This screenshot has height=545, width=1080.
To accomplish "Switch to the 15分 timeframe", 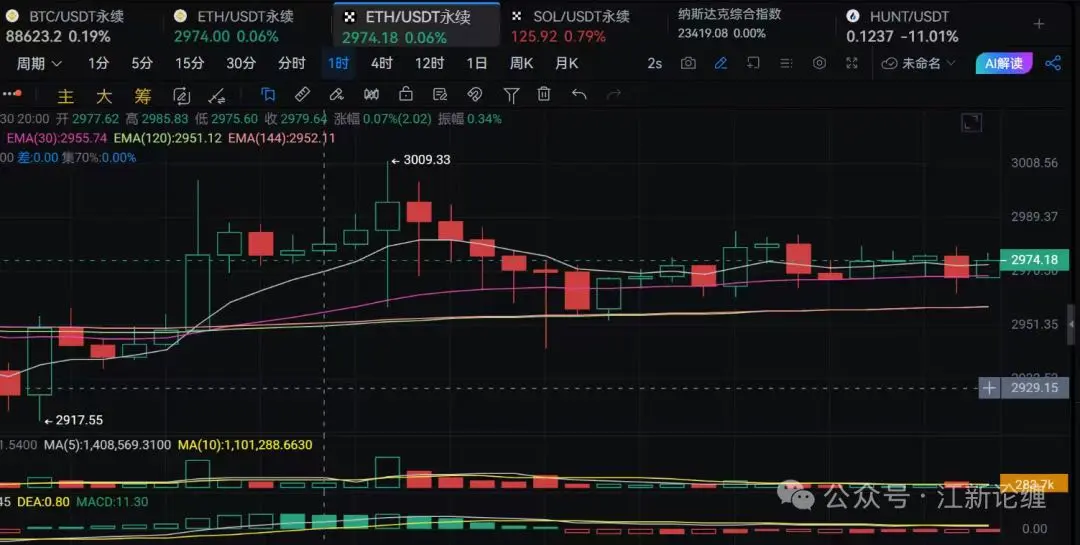I will [189, 63].
